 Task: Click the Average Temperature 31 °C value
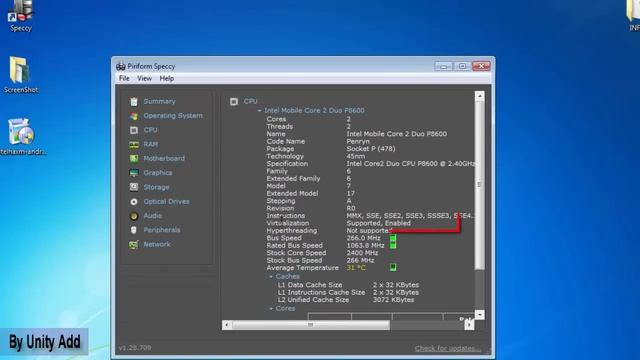(x=356, y=268)
